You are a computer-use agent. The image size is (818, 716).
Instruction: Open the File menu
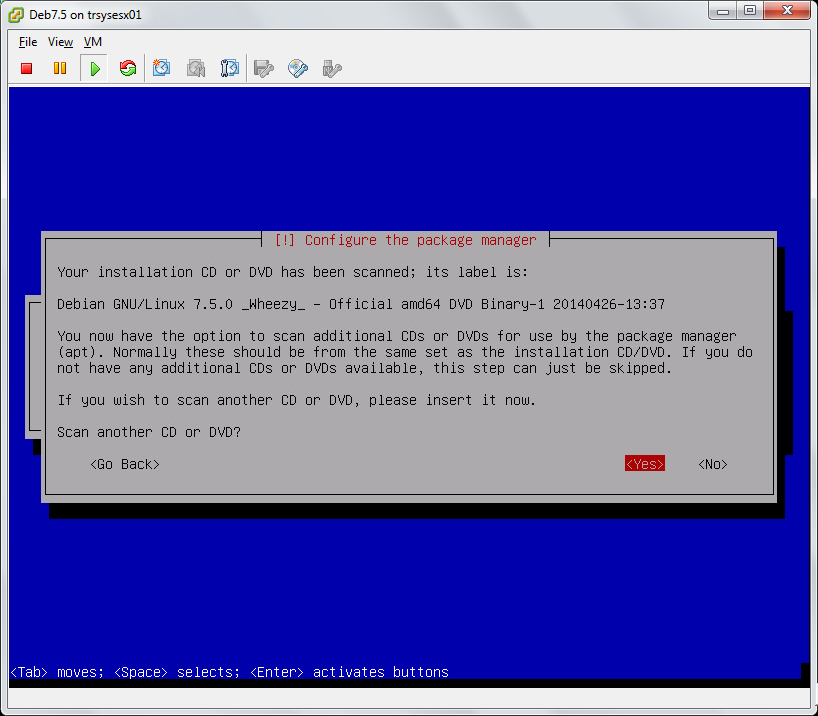(x=28, y=42)
